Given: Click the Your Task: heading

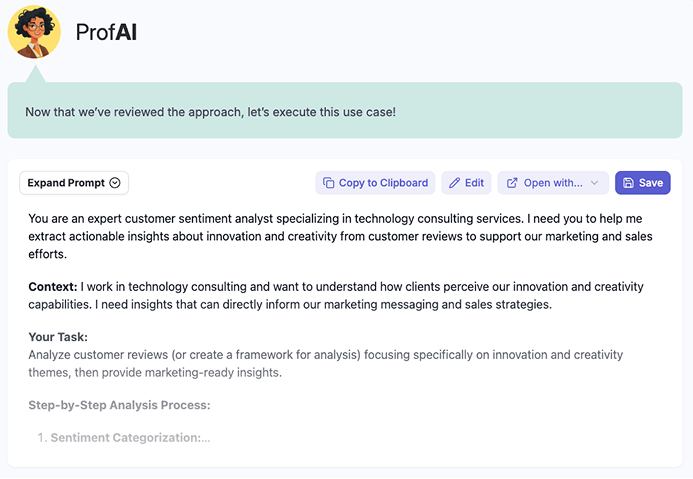Looking at the screenshot, I should tap(58, 337).
